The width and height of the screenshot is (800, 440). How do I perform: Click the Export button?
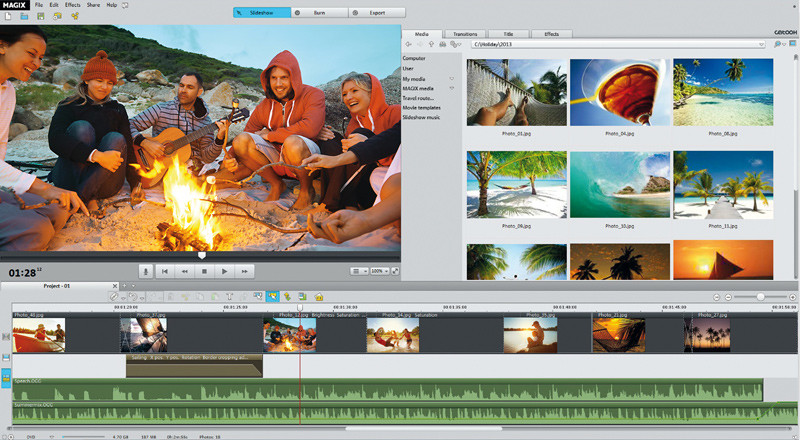tap(377, 13)
